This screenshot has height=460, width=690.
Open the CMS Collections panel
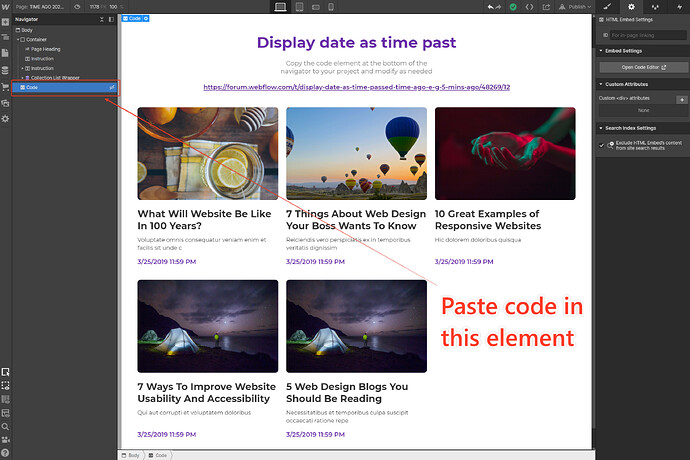(5, 70)
